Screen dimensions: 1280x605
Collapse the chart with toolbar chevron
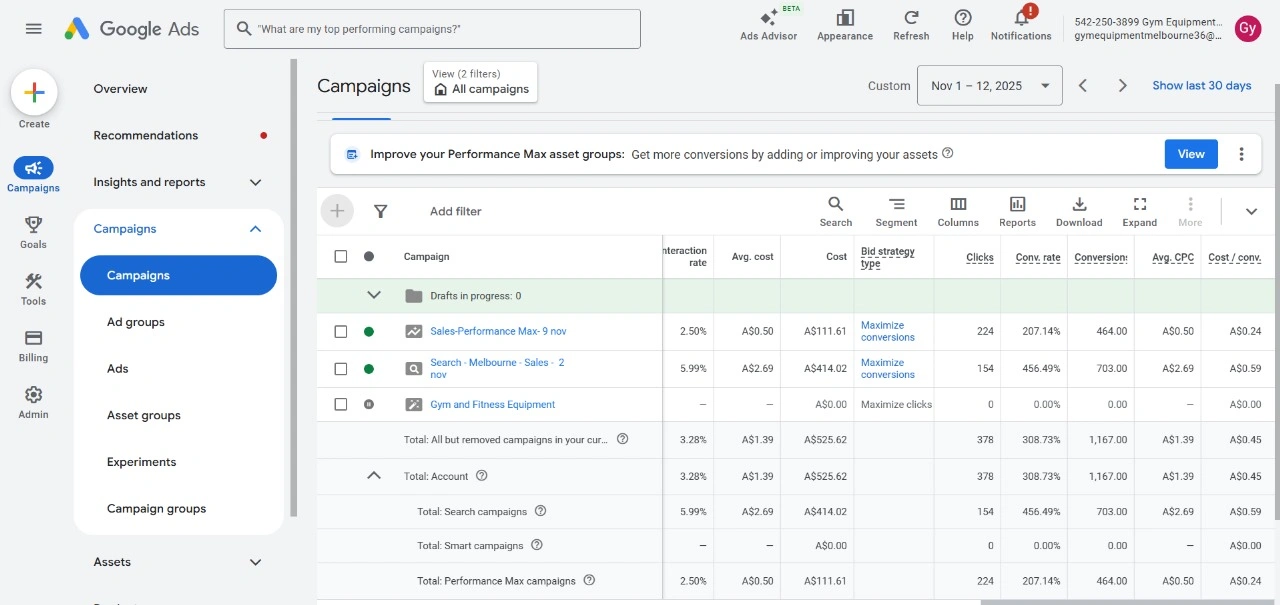pyautogui.click(x=1251, y=211)
